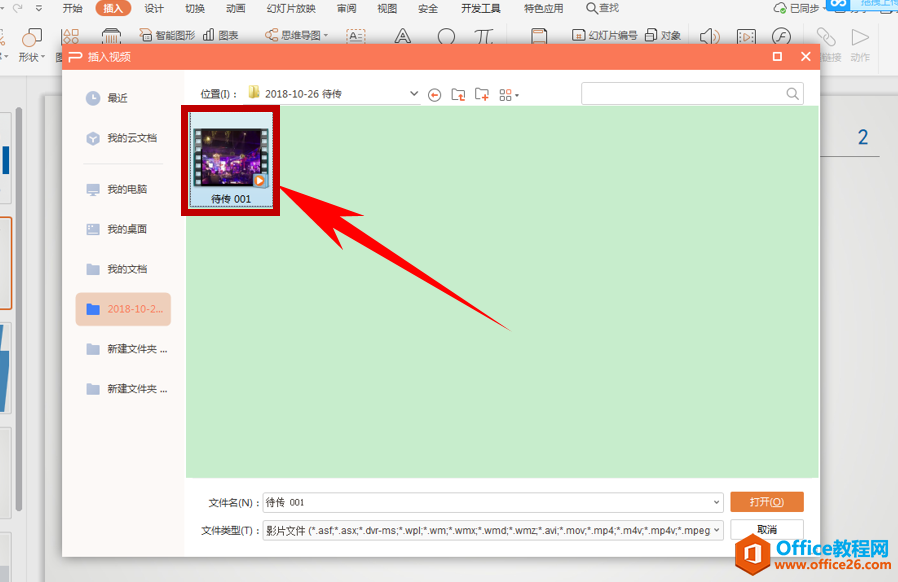Switch to the 设计 tab

pos(153,8)
